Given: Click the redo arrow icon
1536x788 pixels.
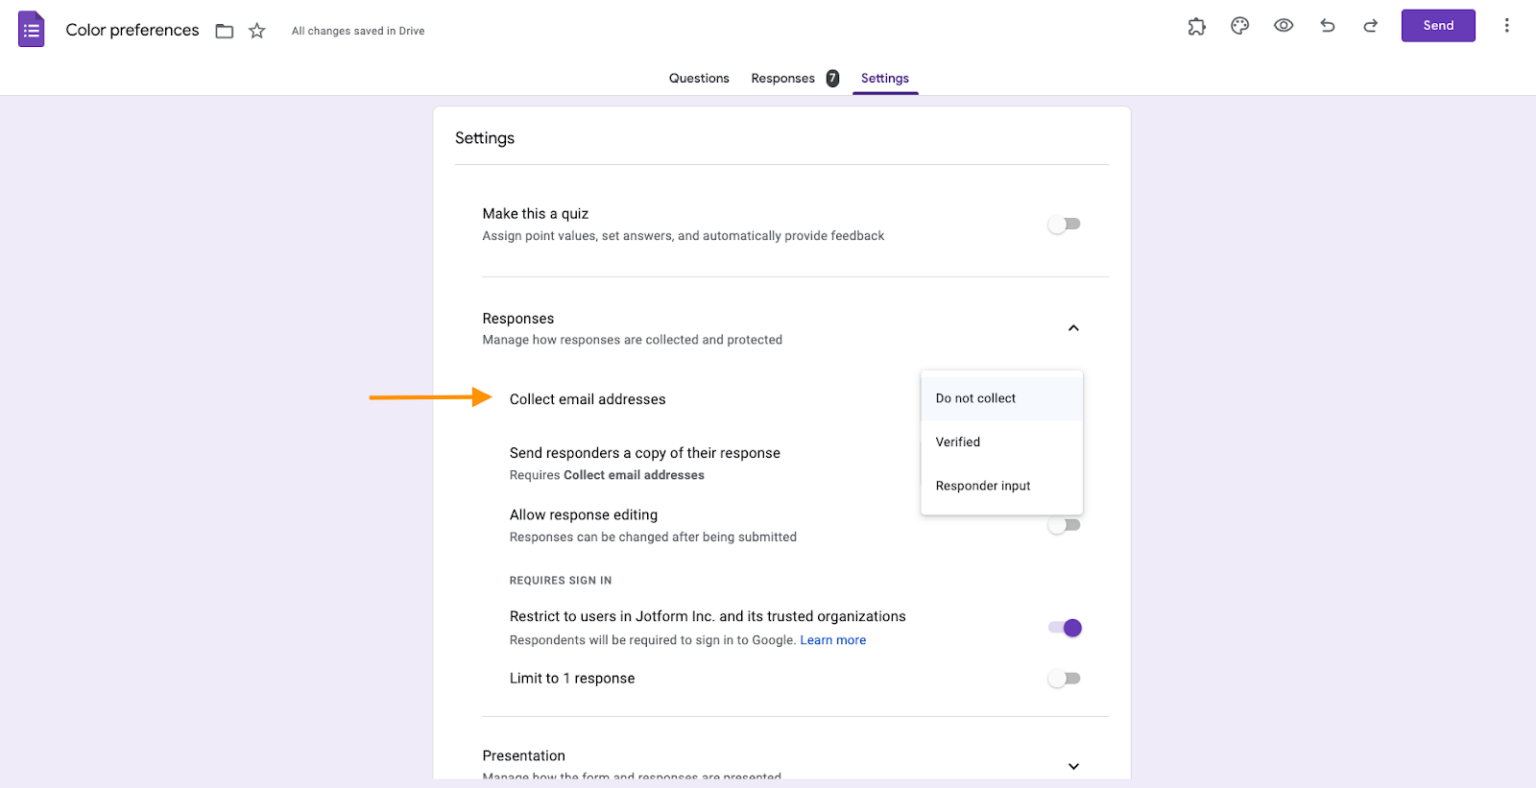Looking at the screenshot, I should point(1370,26).
